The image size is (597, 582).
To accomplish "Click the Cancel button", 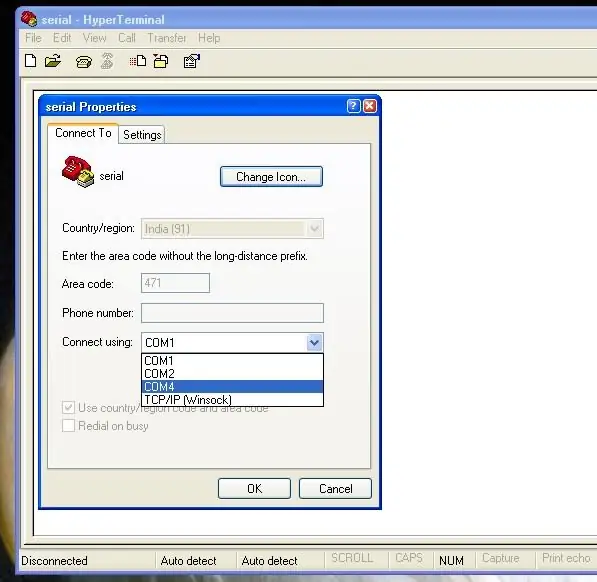I will pyautogui.click(x=335, y=488).
